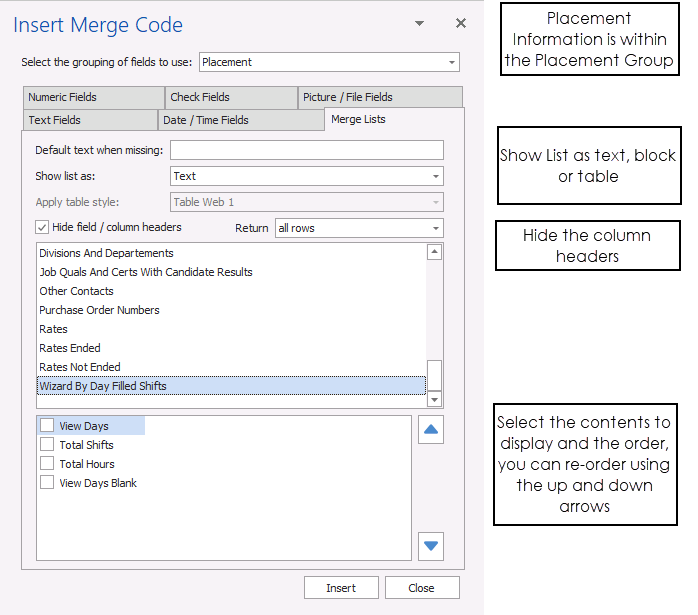Open the dialog options caret menu
The image size is (698, 615).
[x=420, y=23]
